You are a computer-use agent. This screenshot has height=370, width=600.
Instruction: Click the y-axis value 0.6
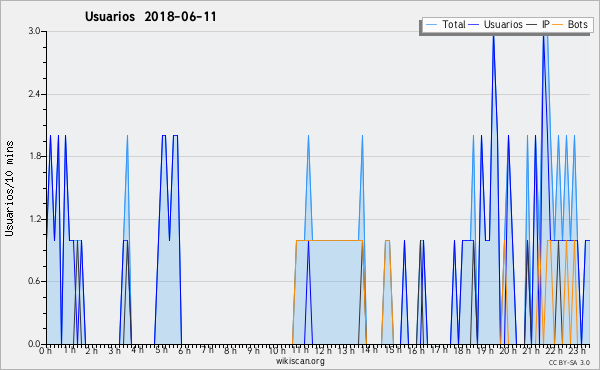coord(34,281)
